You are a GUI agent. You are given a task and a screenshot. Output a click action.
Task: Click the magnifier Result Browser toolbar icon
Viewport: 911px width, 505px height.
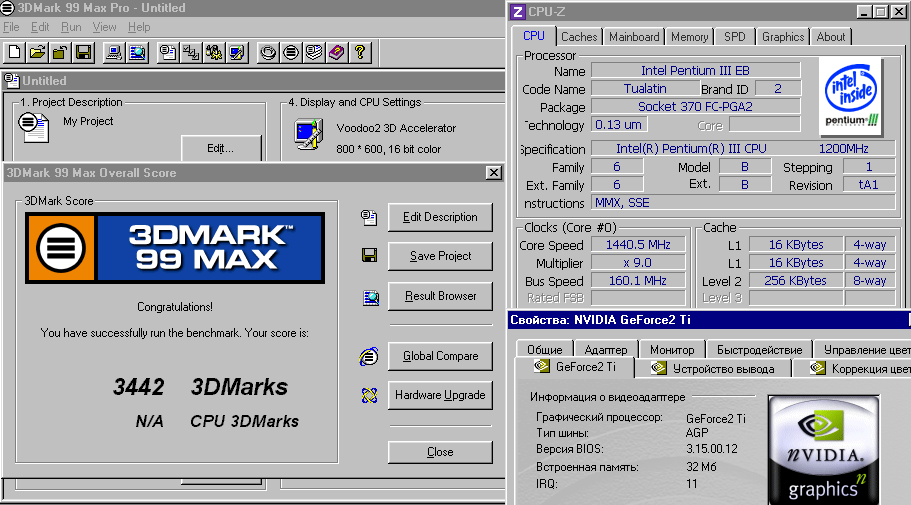pyautogui.click(x=138, y=52)
